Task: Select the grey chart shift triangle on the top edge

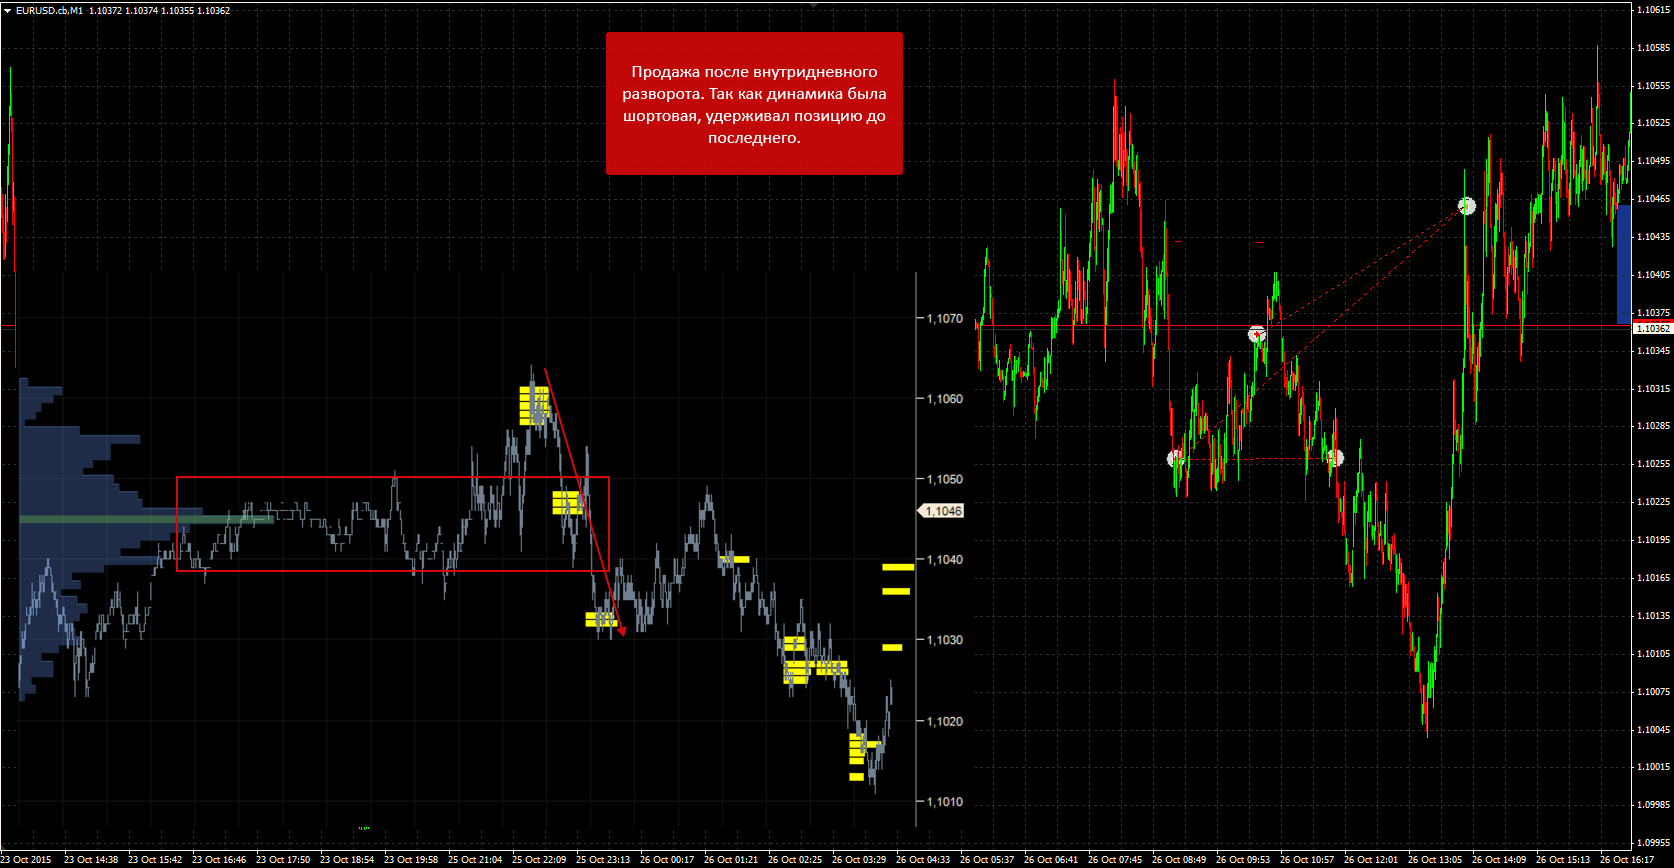Action: [814, 4]
